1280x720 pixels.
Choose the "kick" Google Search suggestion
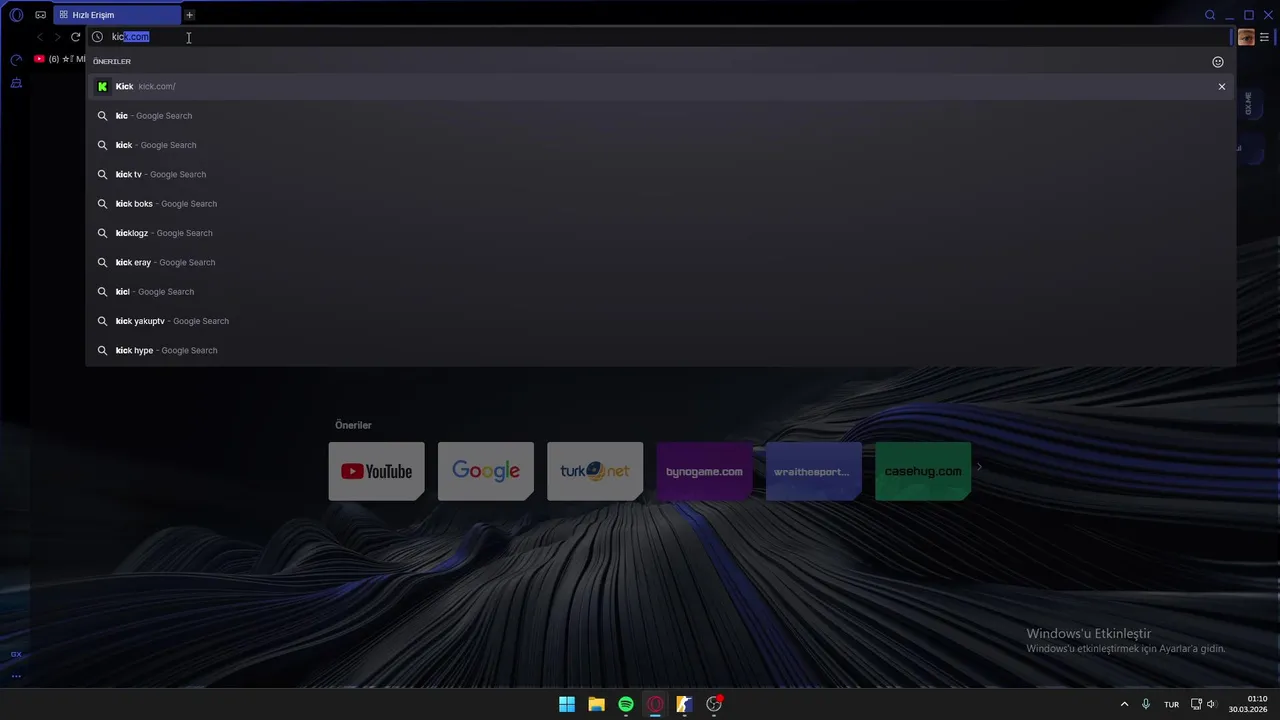660,145
